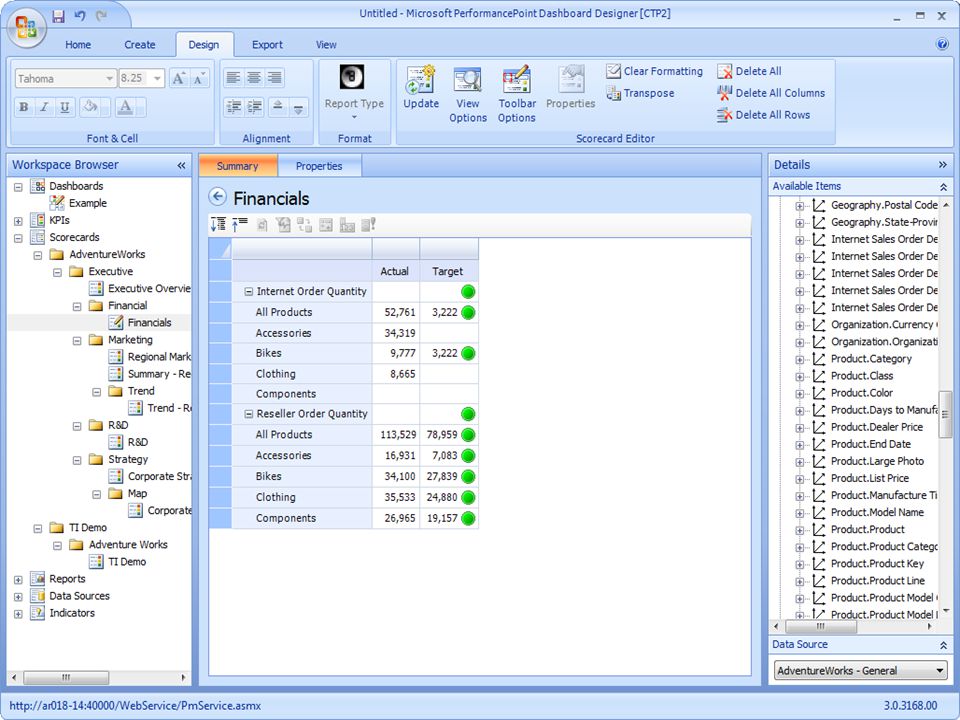960x720 pixels.
Task: Toggle italic formatting
Action: [44, 107]
